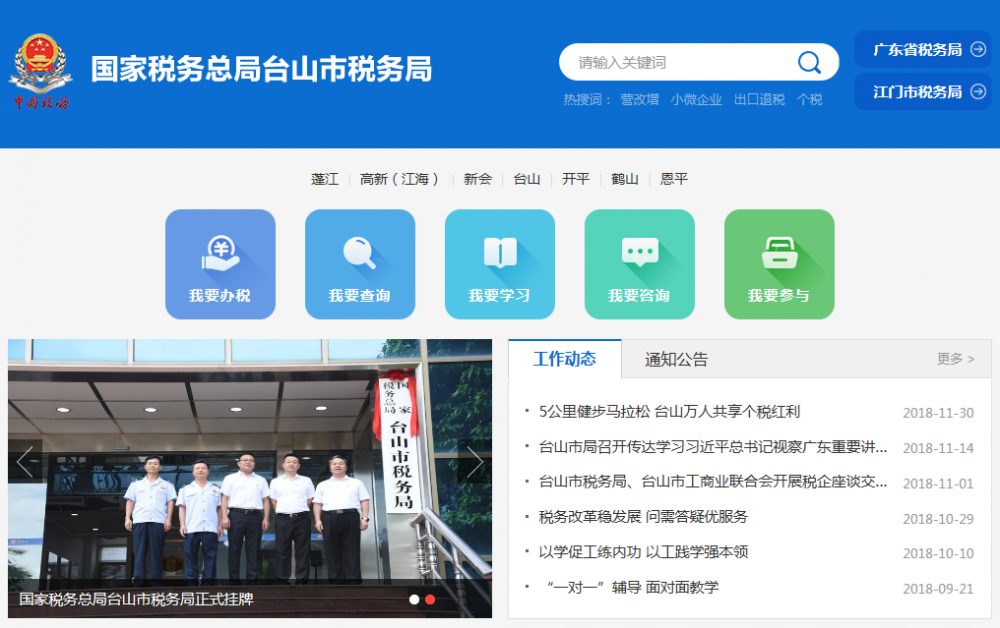Select the 工作动态 tab
The width and height of the screenshot is (1000, 628).
(565, 360)
